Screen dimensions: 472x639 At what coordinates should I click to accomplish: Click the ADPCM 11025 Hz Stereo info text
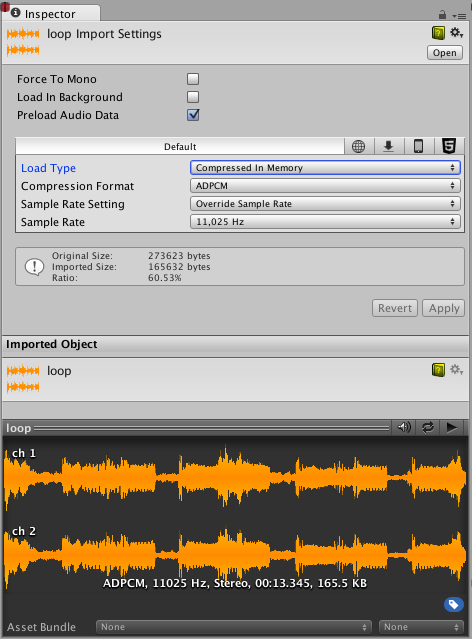coord(235,583)
